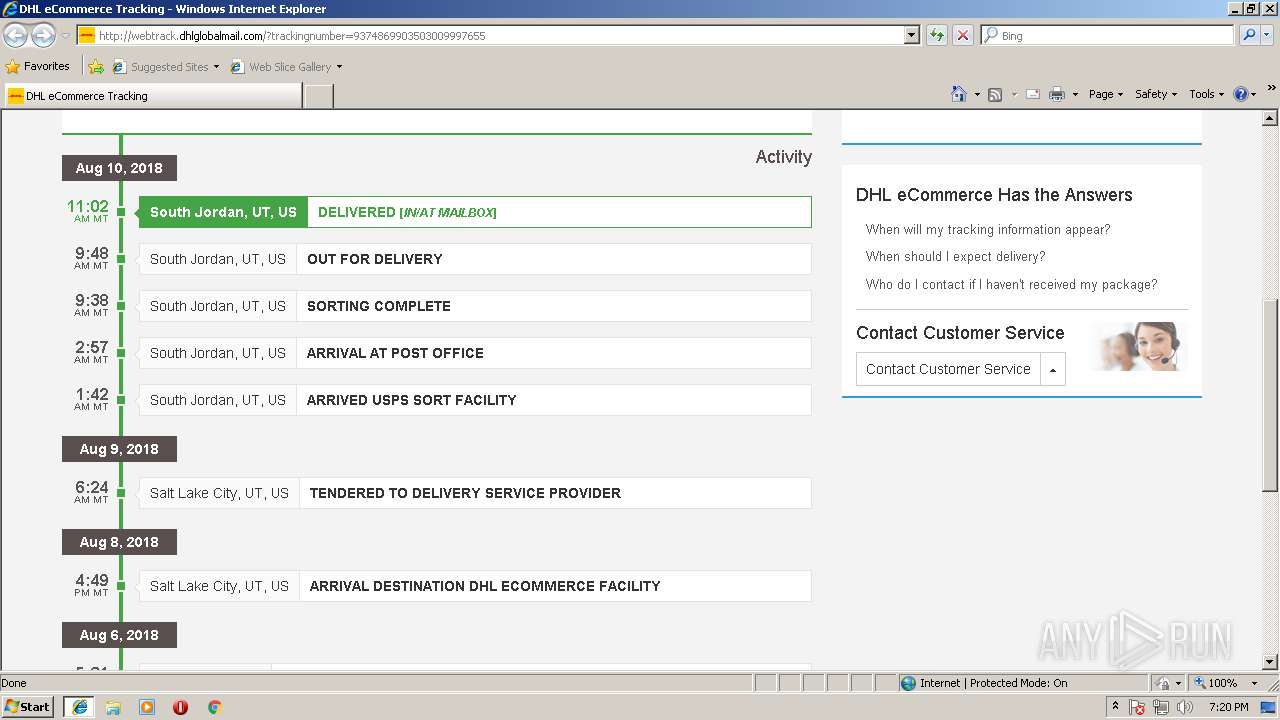Click the Aug 10, 2018 date label
This screenshot has width=1280, height=720.
click(119, 168)
